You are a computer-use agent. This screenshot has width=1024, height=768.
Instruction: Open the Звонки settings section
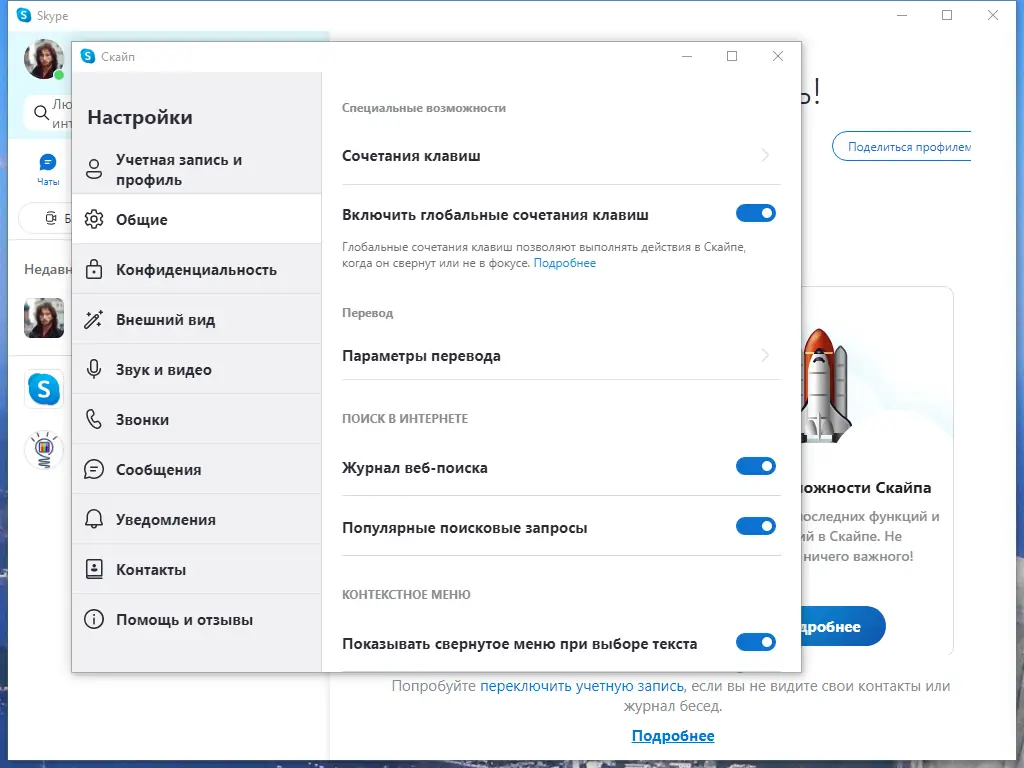point(197,419)
